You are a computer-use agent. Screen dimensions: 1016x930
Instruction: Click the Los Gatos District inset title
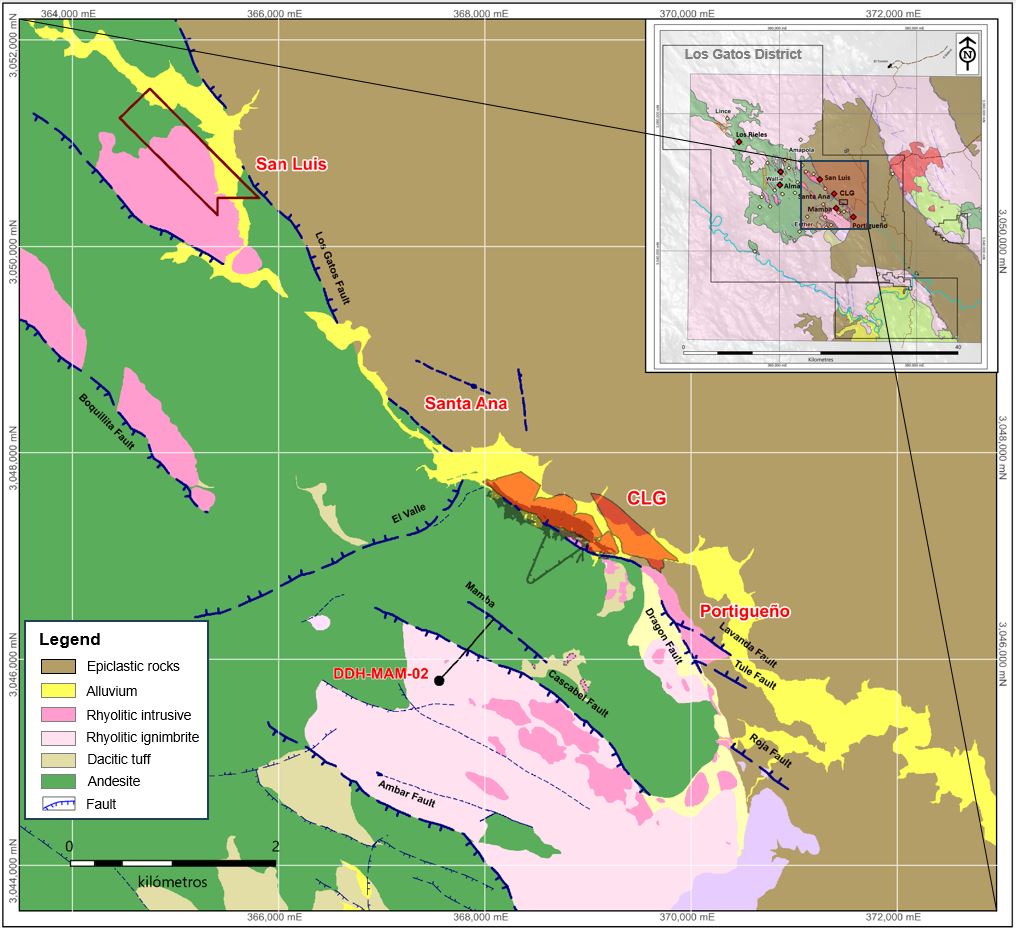pos(742,54)
